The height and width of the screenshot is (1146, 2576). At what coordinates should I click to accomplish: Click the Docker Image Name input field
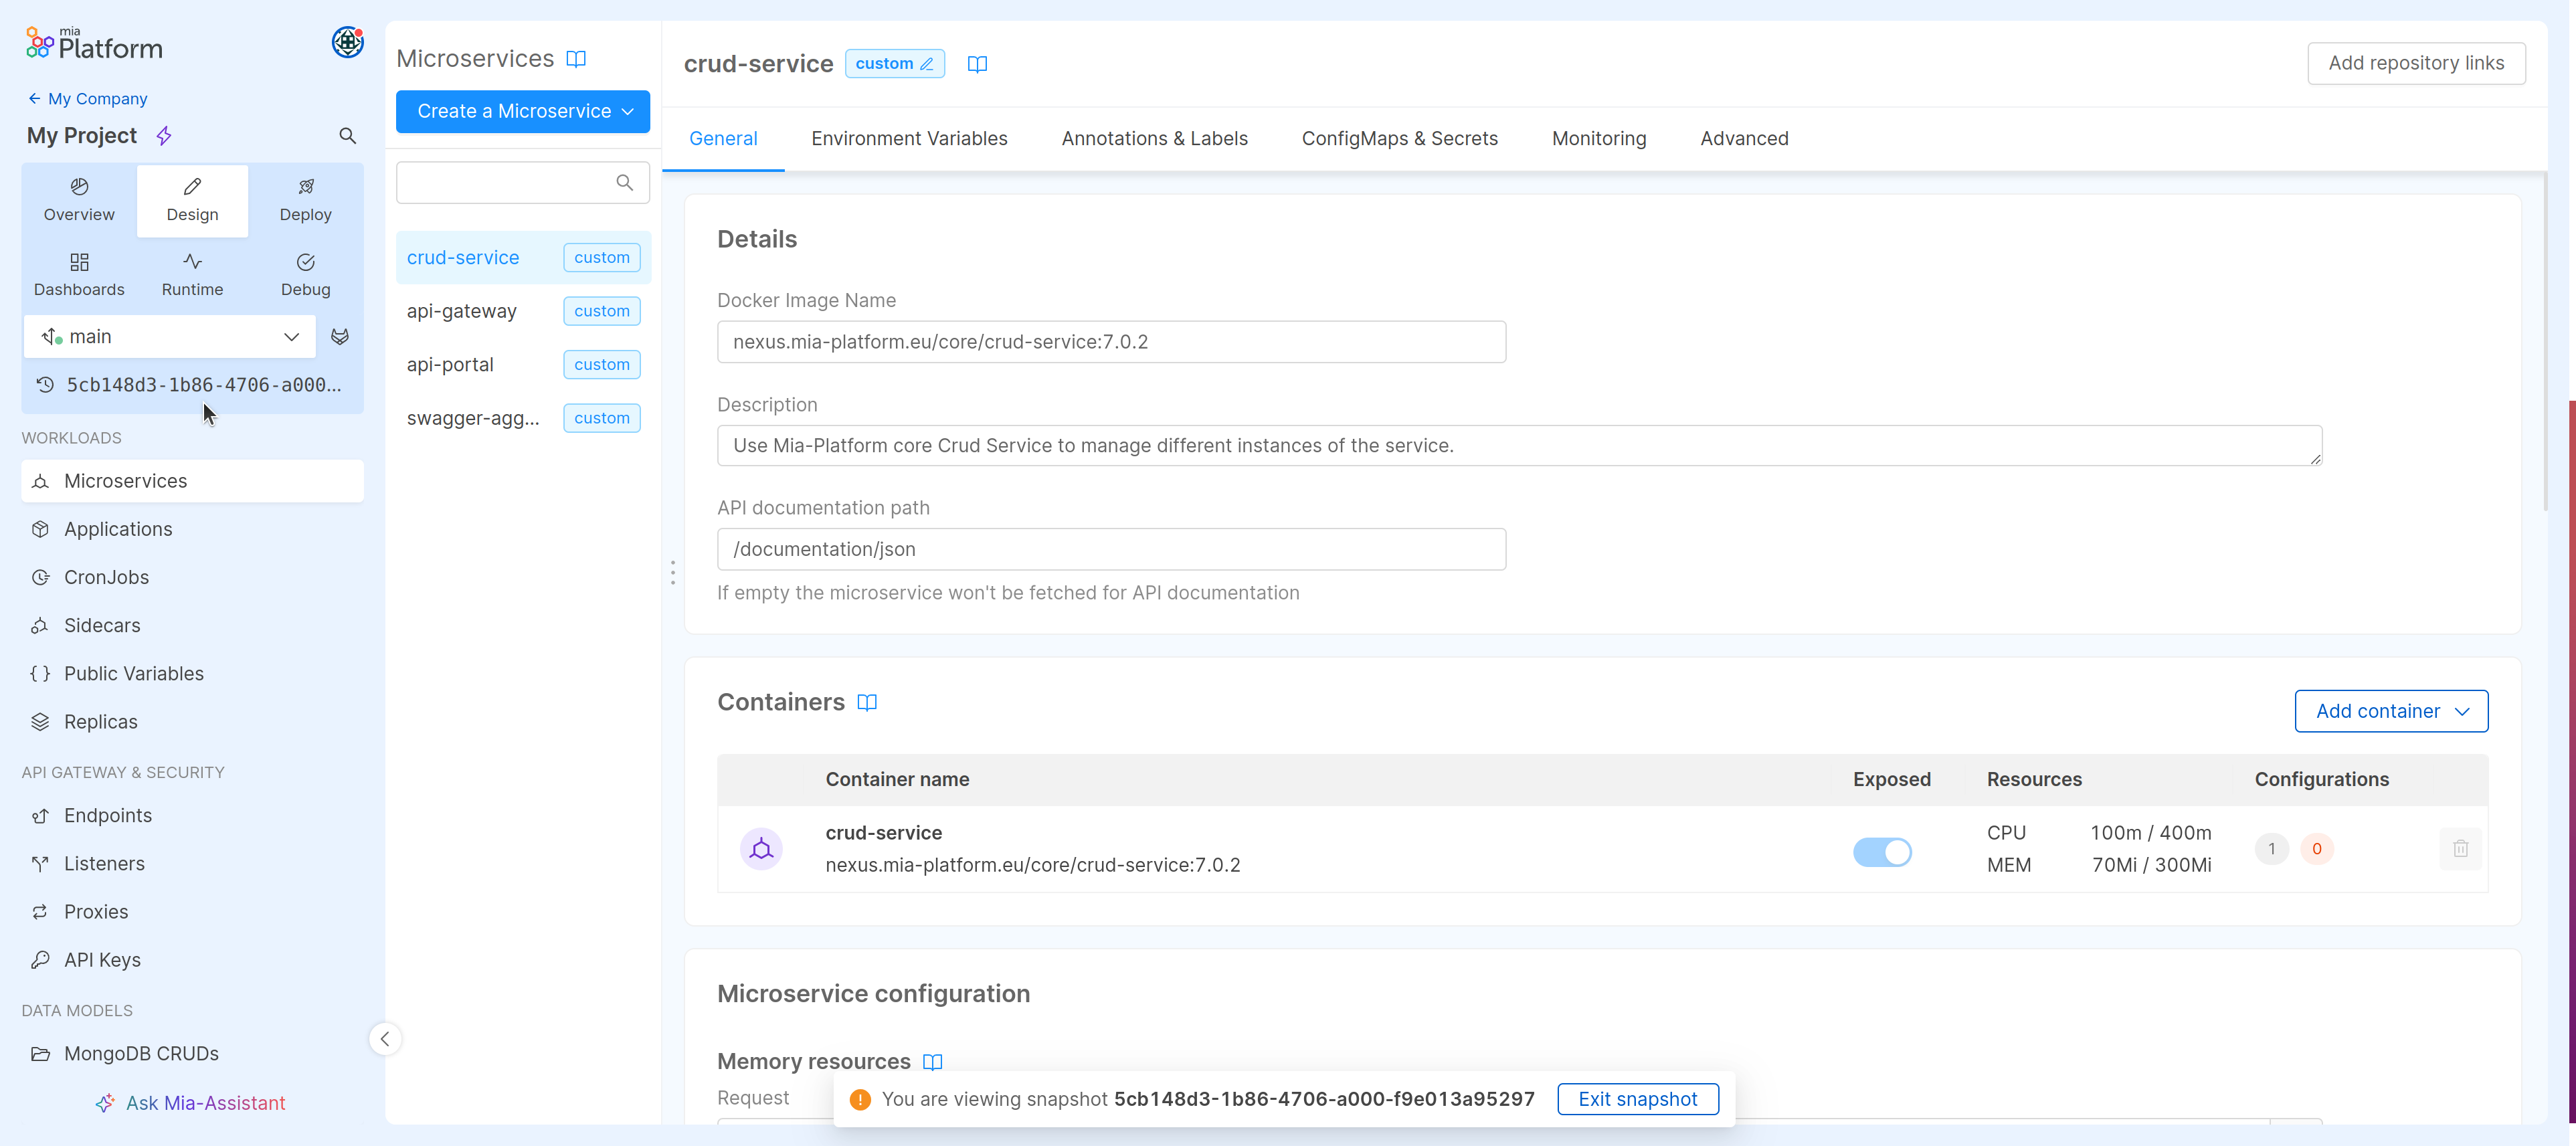tap(1111, 342)
